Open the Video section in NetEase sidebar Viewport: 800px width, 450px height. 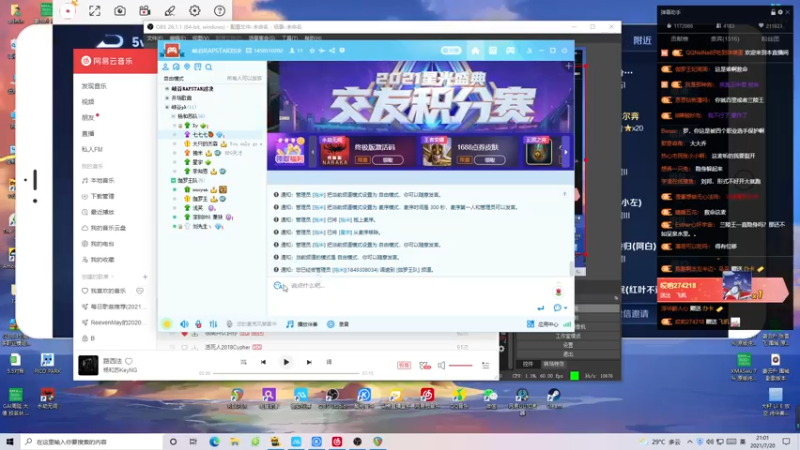click(88, 102)
